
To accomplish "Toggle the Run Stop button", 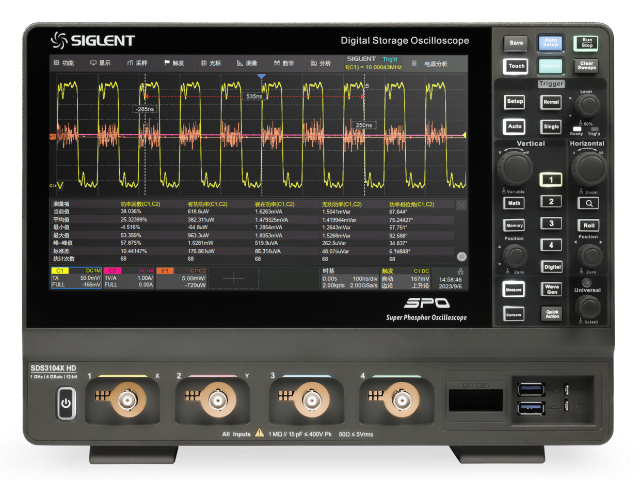I will (x=587, y=42).
